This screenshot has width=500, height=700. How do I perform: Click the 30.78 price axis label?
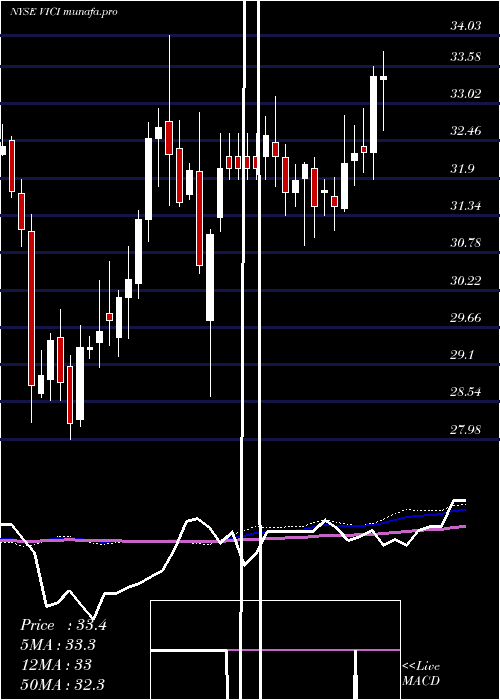click(x=466, y=243)
